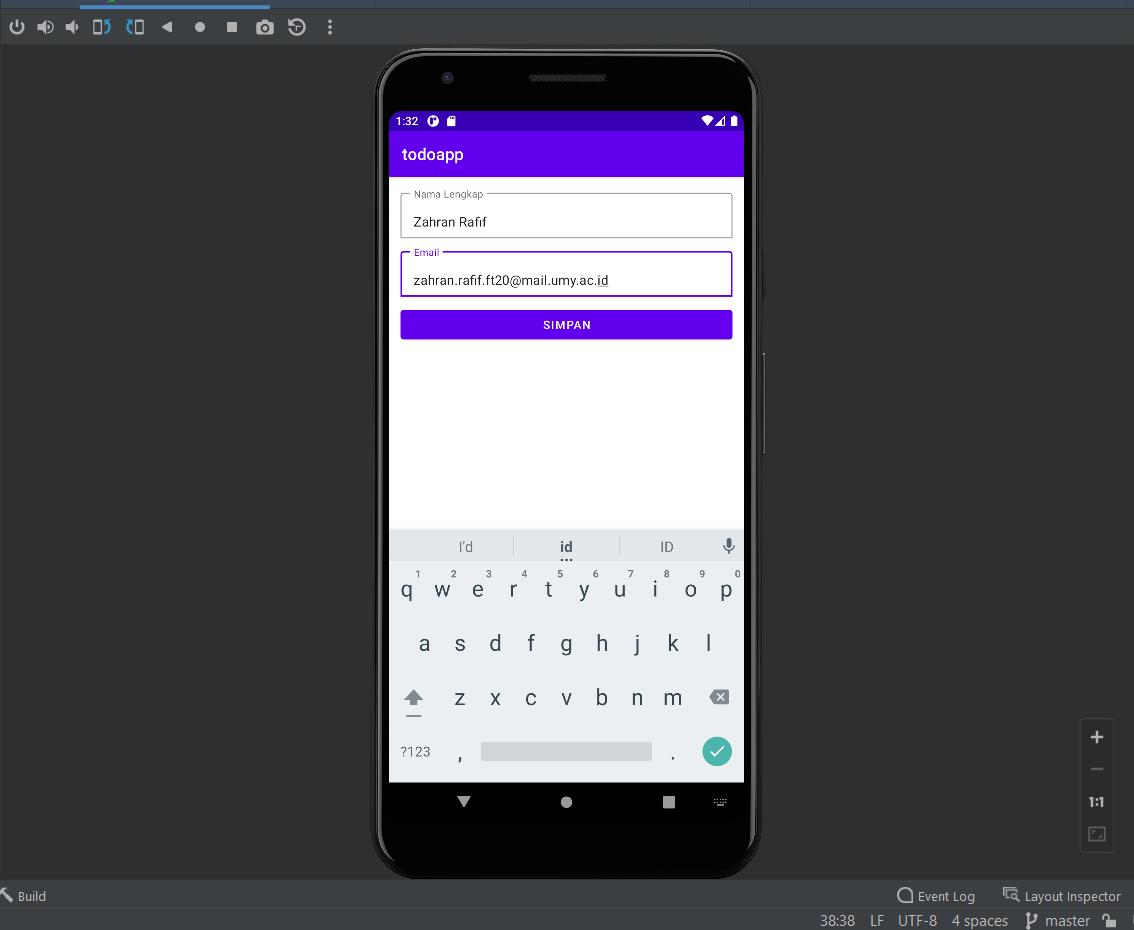The height and width of the screenshot is (930, 1134).
Task: Tap the j key on keyboard
Action: (637, 644)
